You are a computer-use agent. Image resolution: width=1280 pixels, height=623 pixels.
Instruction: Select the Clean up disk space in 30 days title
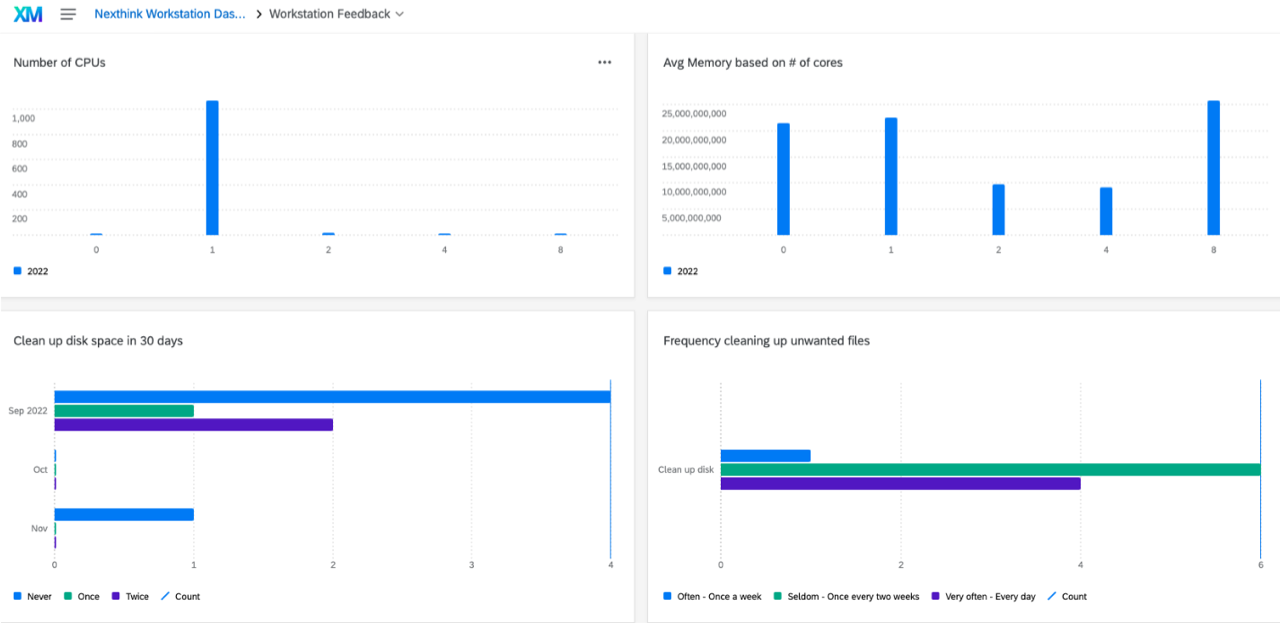pyautogui.click(x=98, y=341)
